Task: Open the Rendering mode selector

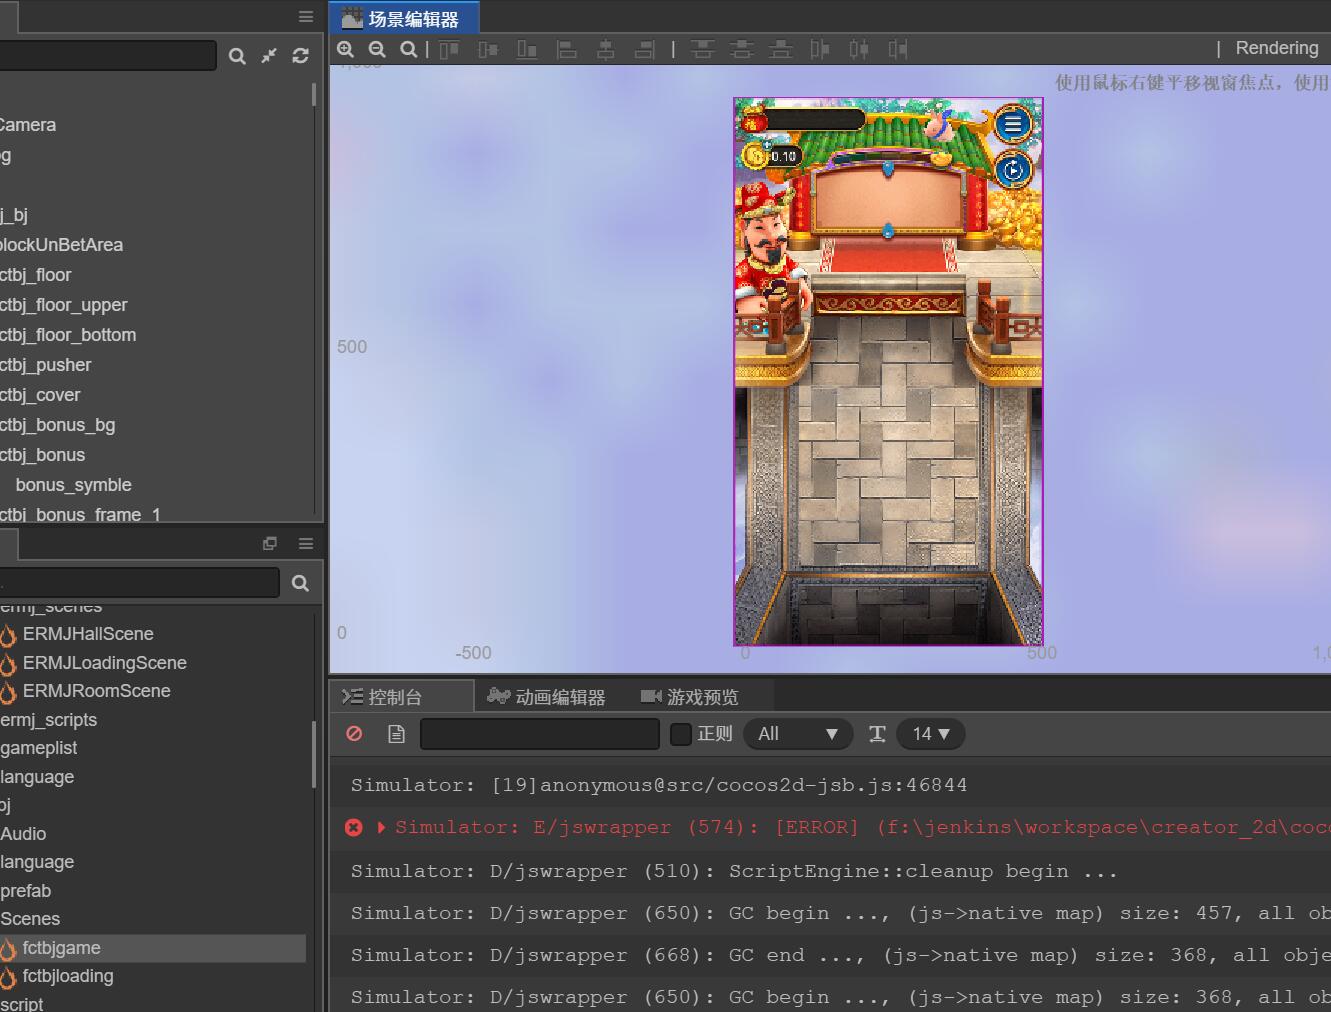Action: click(x=1276, y=48)
